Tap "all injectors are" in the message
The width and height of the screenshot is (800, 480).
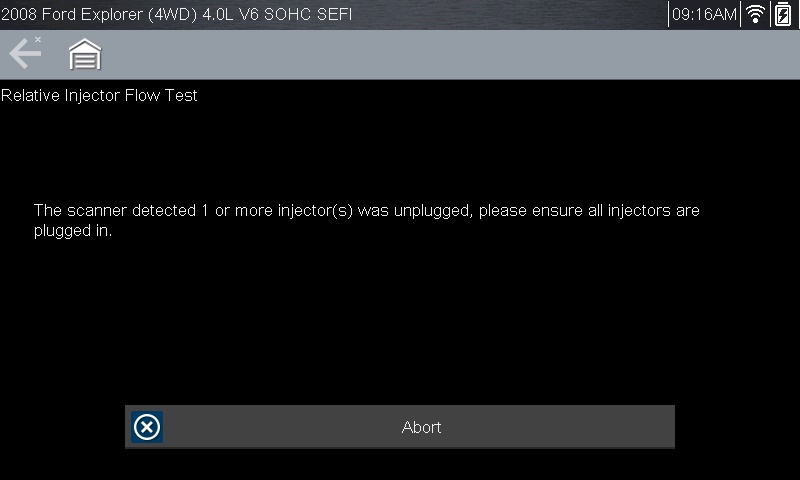tap(642, 211)
